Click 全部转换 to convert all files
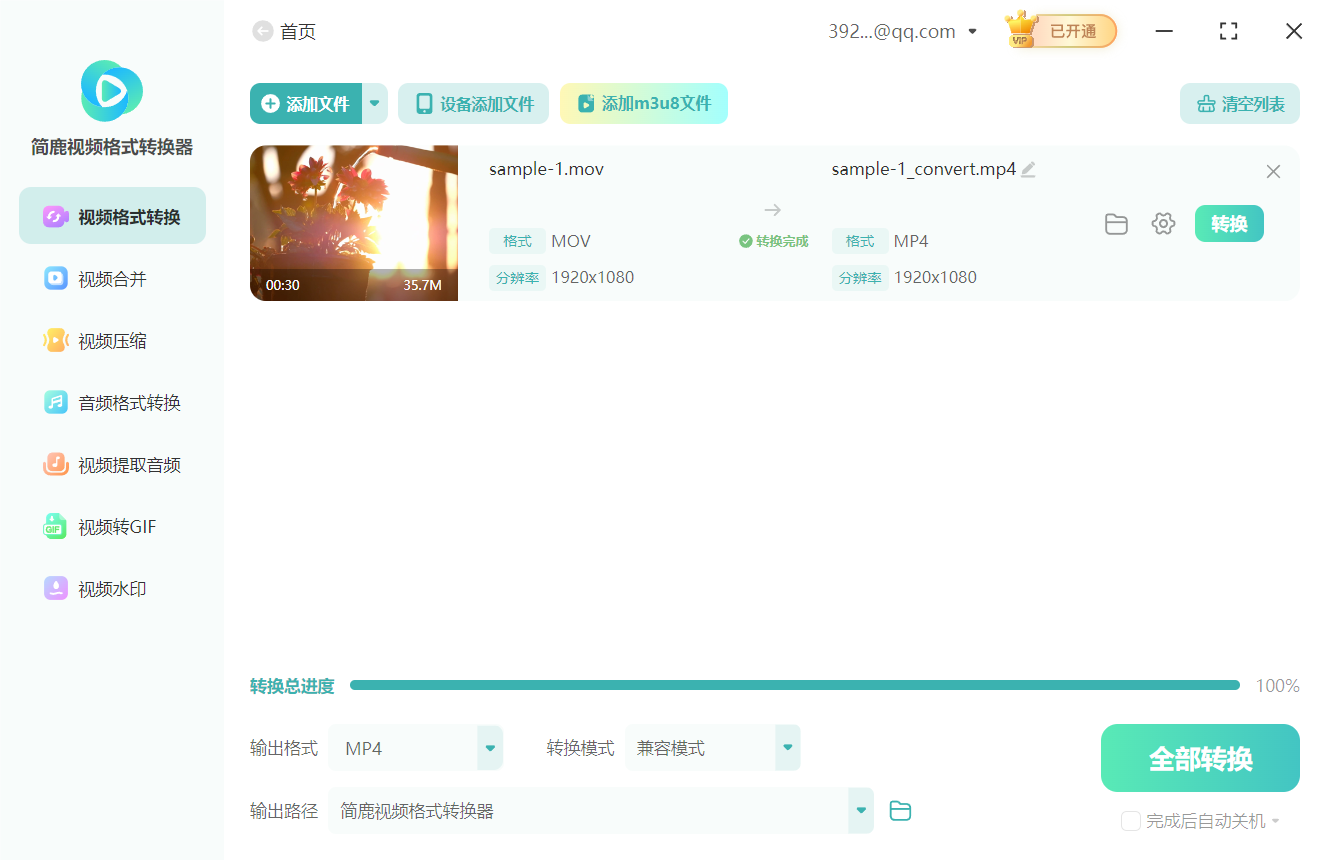Screen dimensions: 1326x860 pos(1200,758)
